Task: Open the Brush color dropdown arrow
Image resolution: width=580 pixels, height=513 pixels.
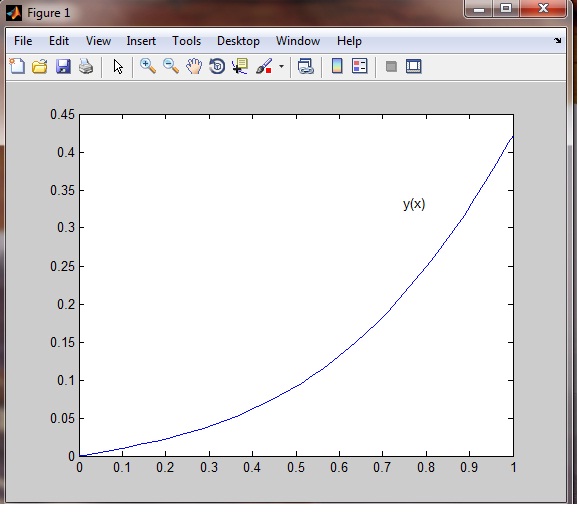Action: (x=281, y=67)
